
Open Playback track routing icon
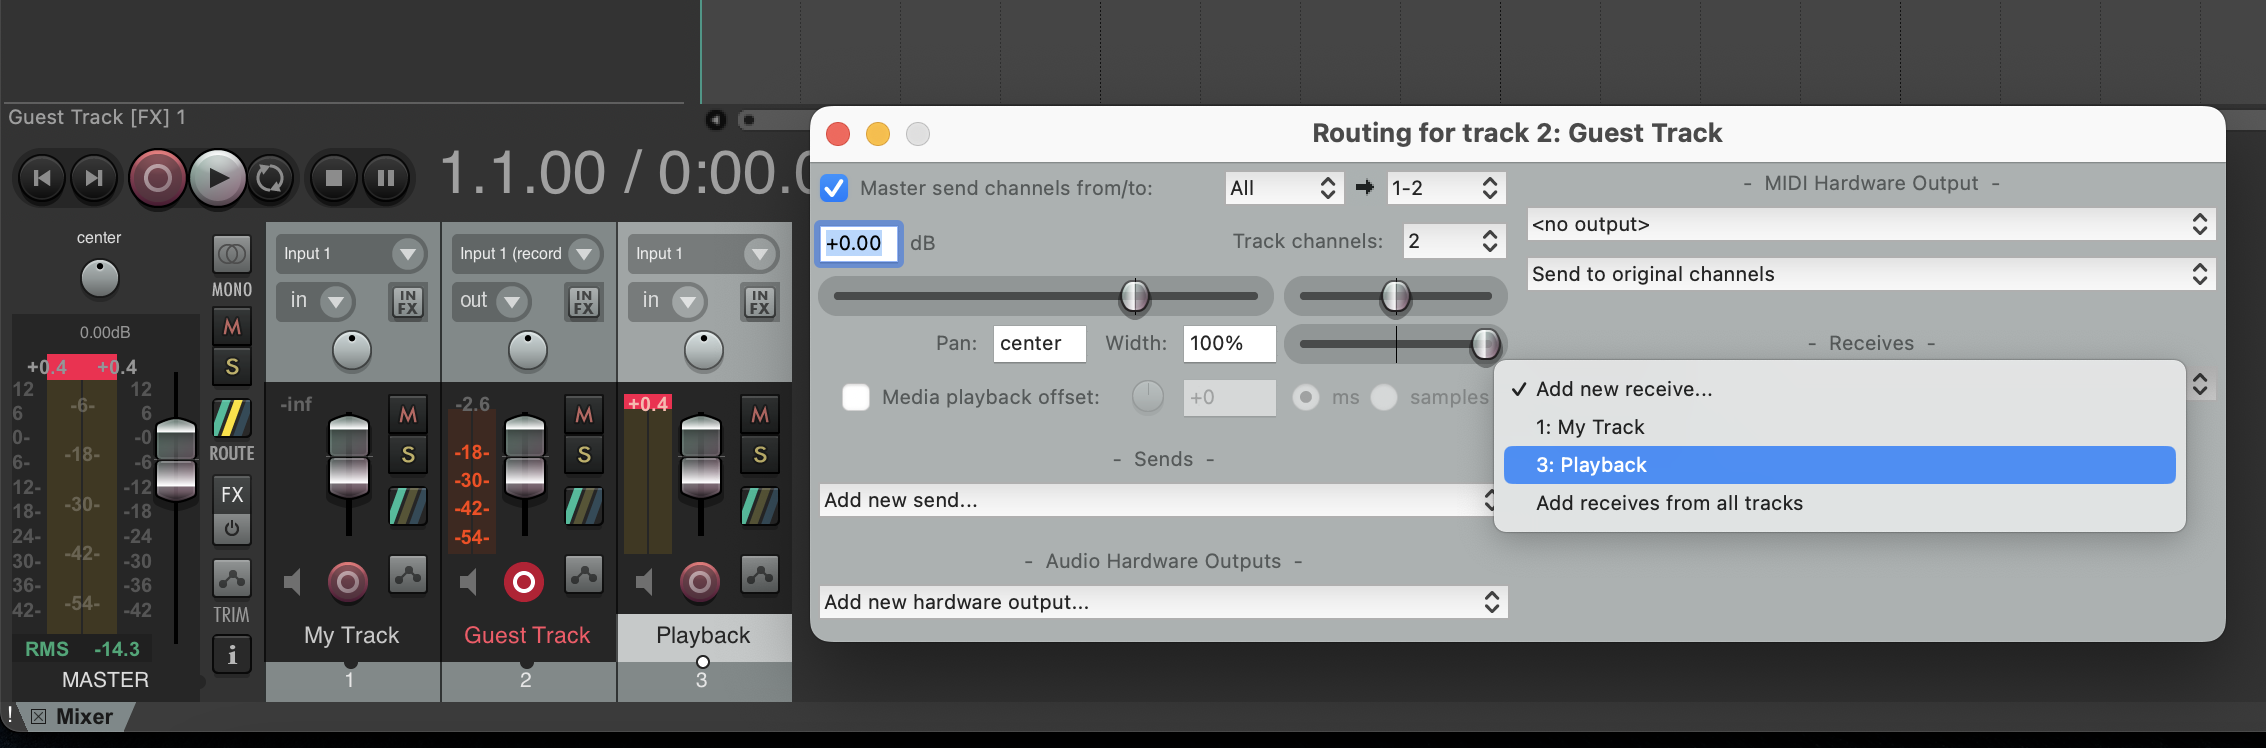tap(759, 506)
